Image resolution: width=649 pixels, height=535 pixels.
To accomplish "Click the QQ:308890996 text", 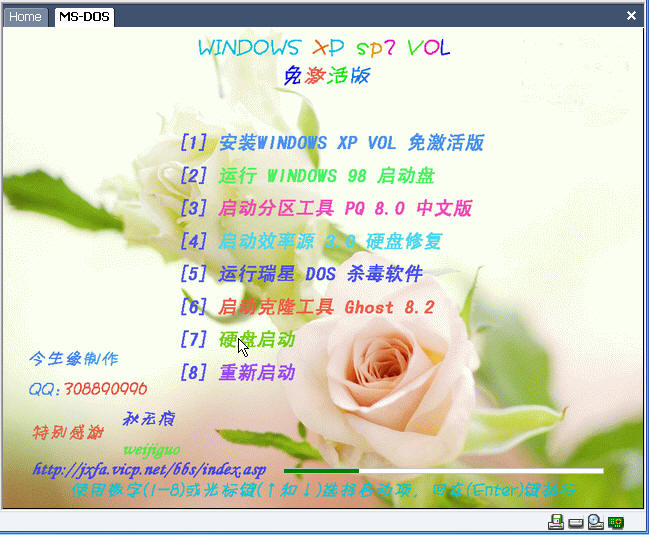I will pyautogui.click(x=88, y=389).
